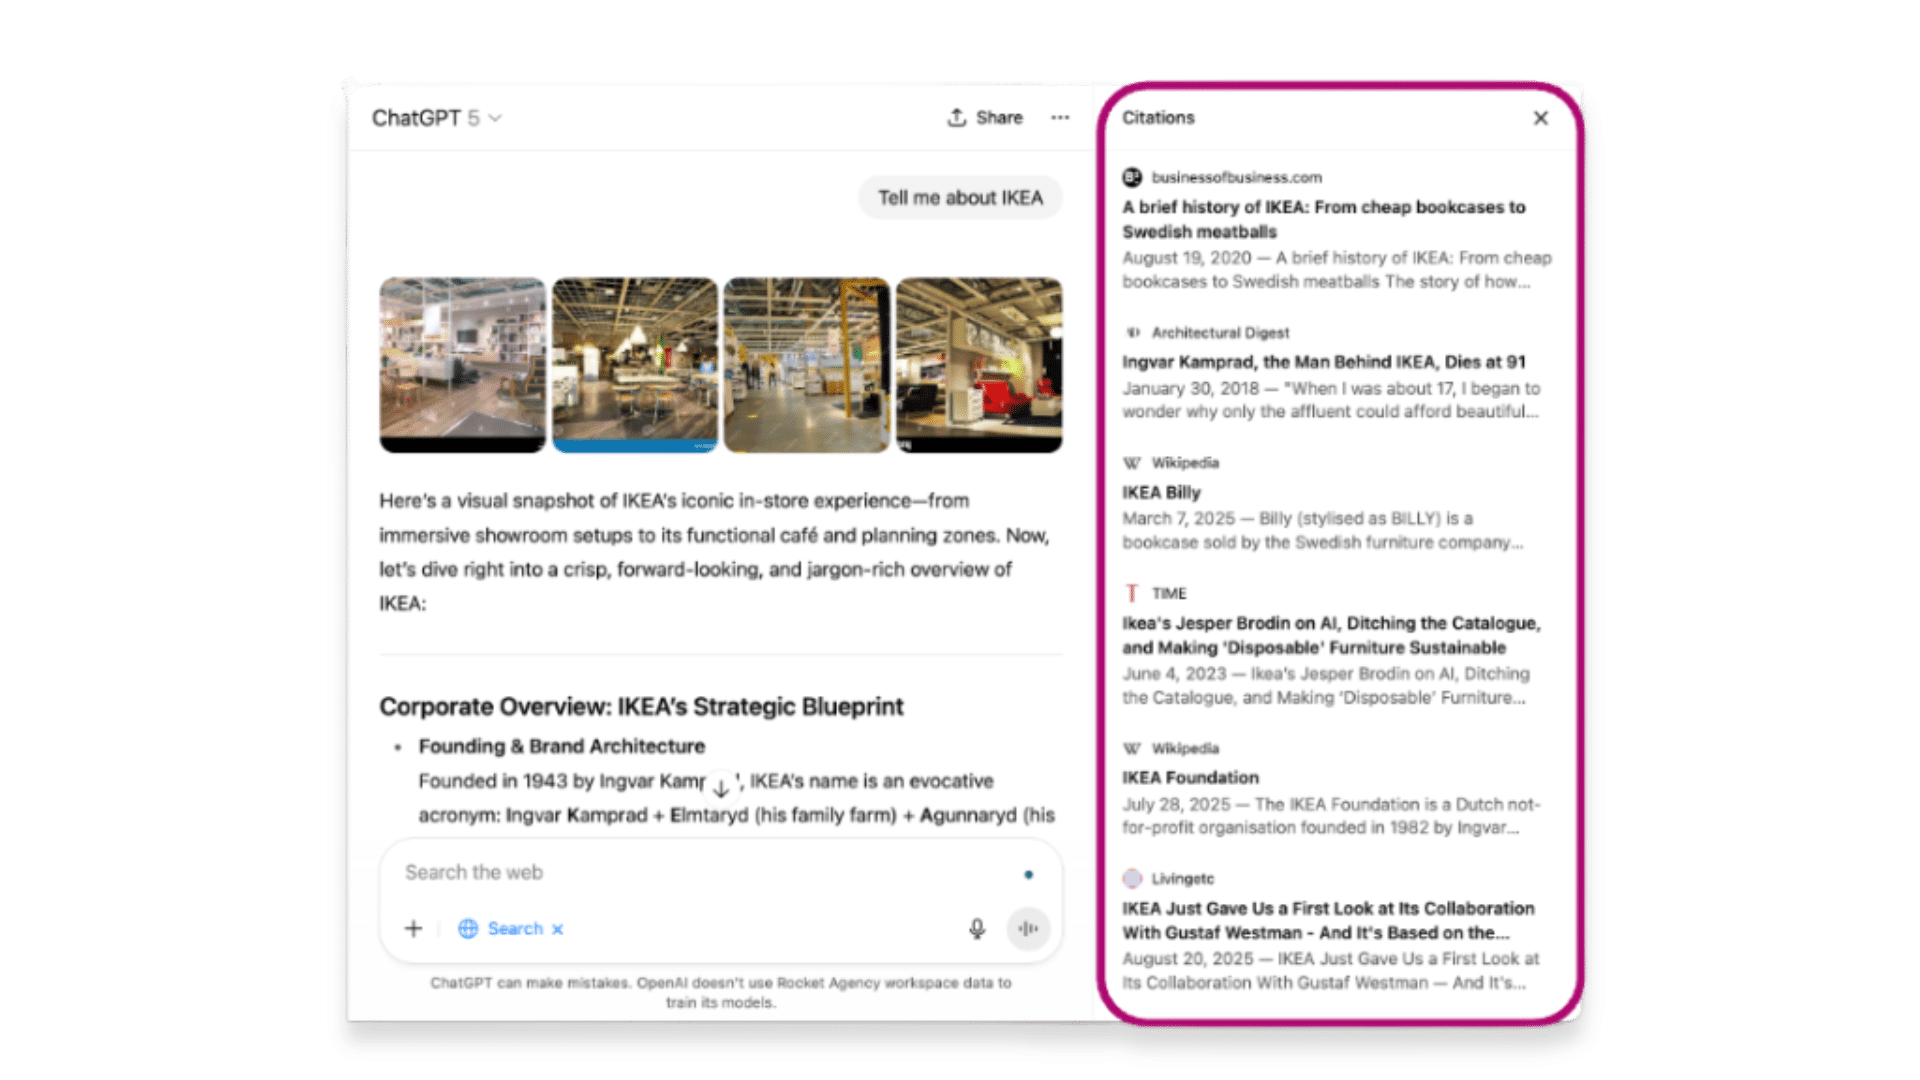Start voice mode with waveform icon
This screenshot has height=1080, width=1920.
click(x=1028, y=928)
